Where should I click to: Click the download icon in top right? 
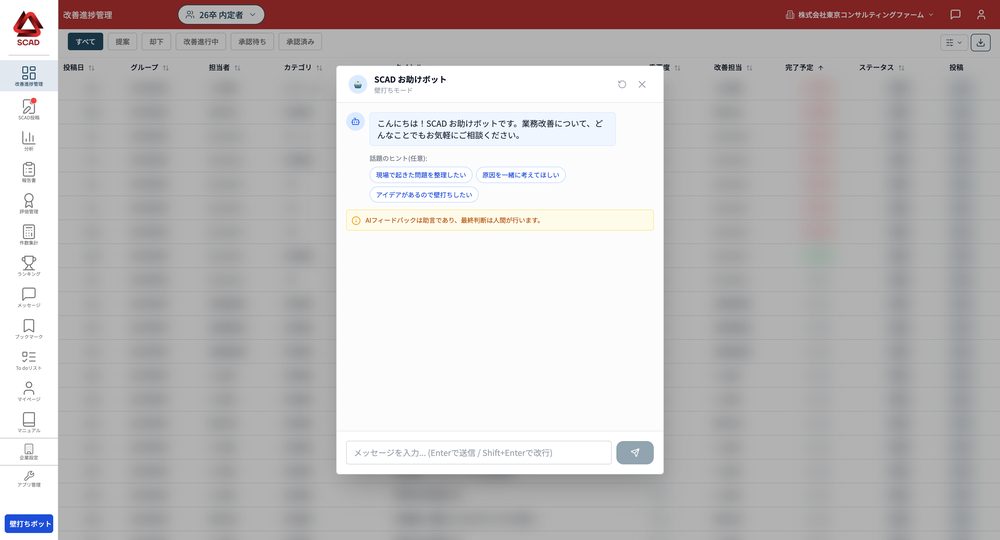click(x=980, y=43)
